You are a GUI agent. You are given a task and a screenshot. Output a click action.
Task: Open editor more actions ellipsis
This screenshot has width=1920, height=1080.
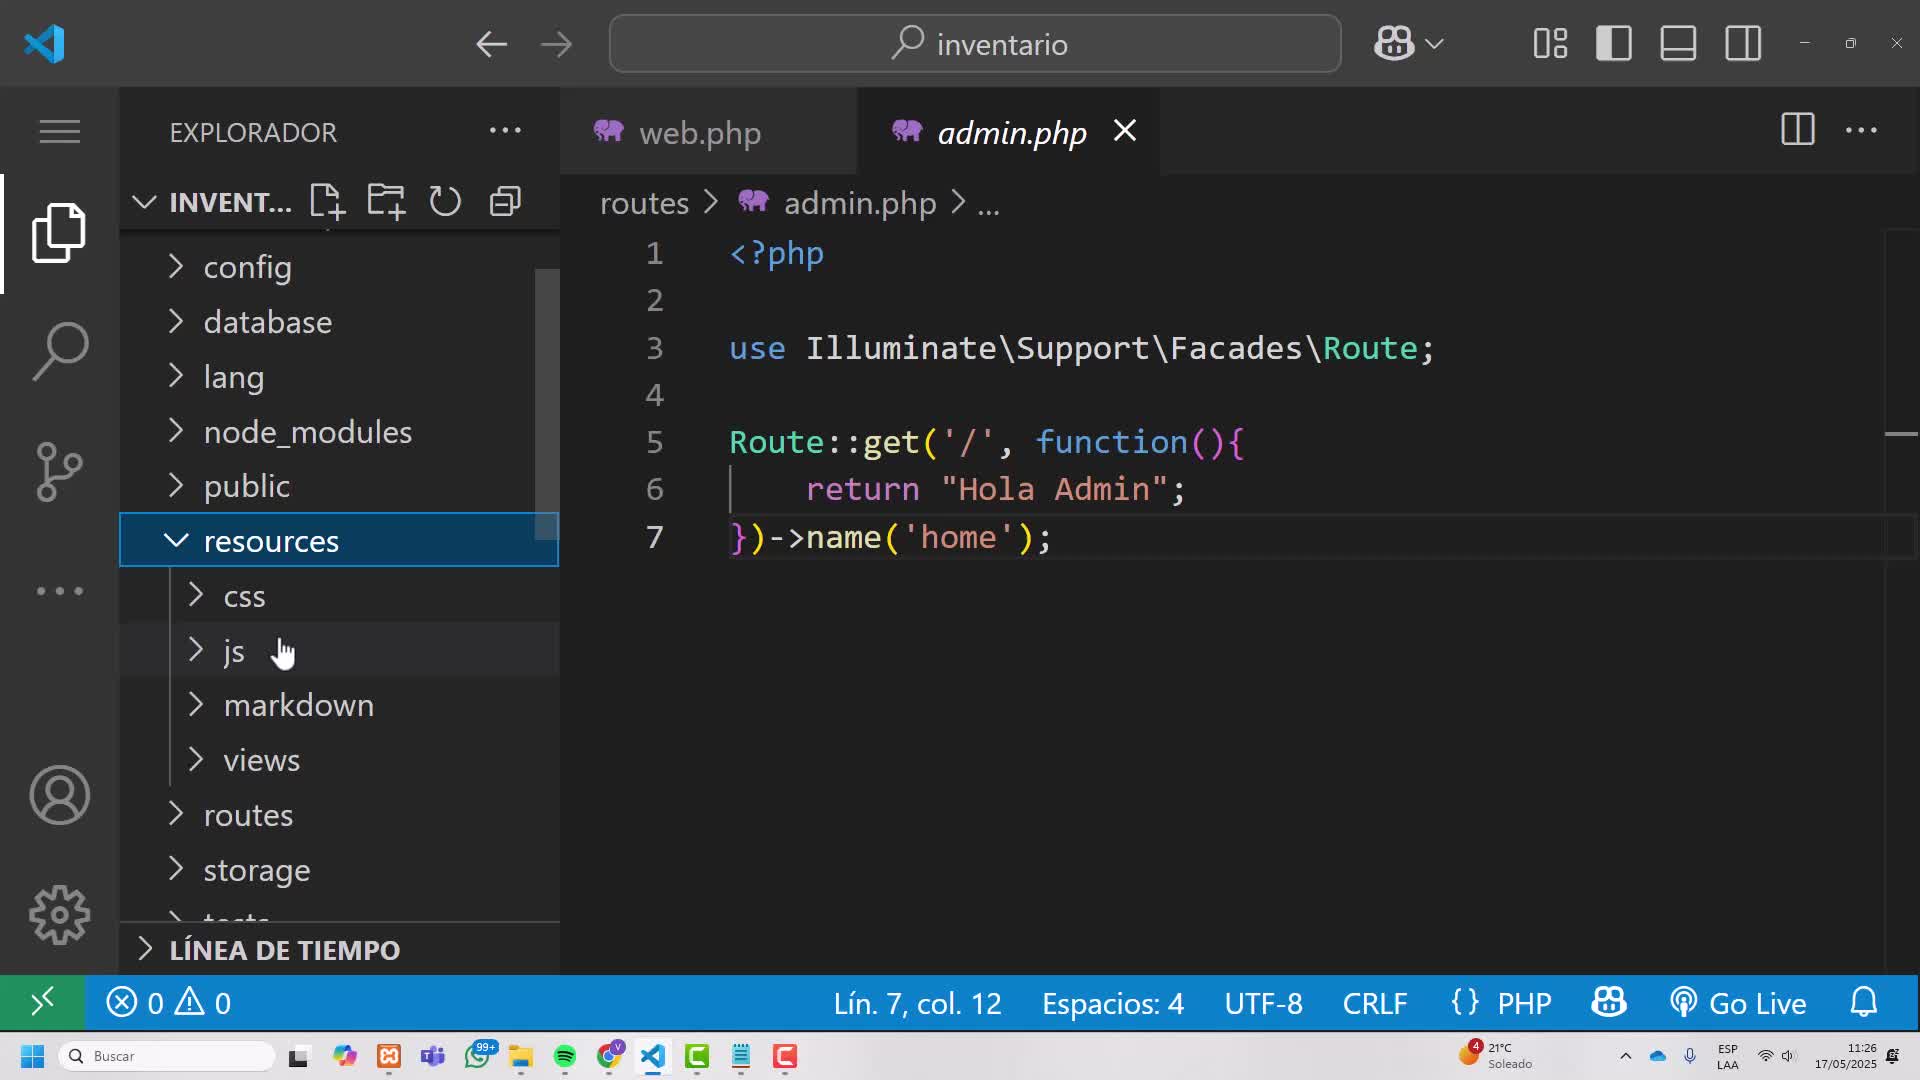[x=1861, y=130]
